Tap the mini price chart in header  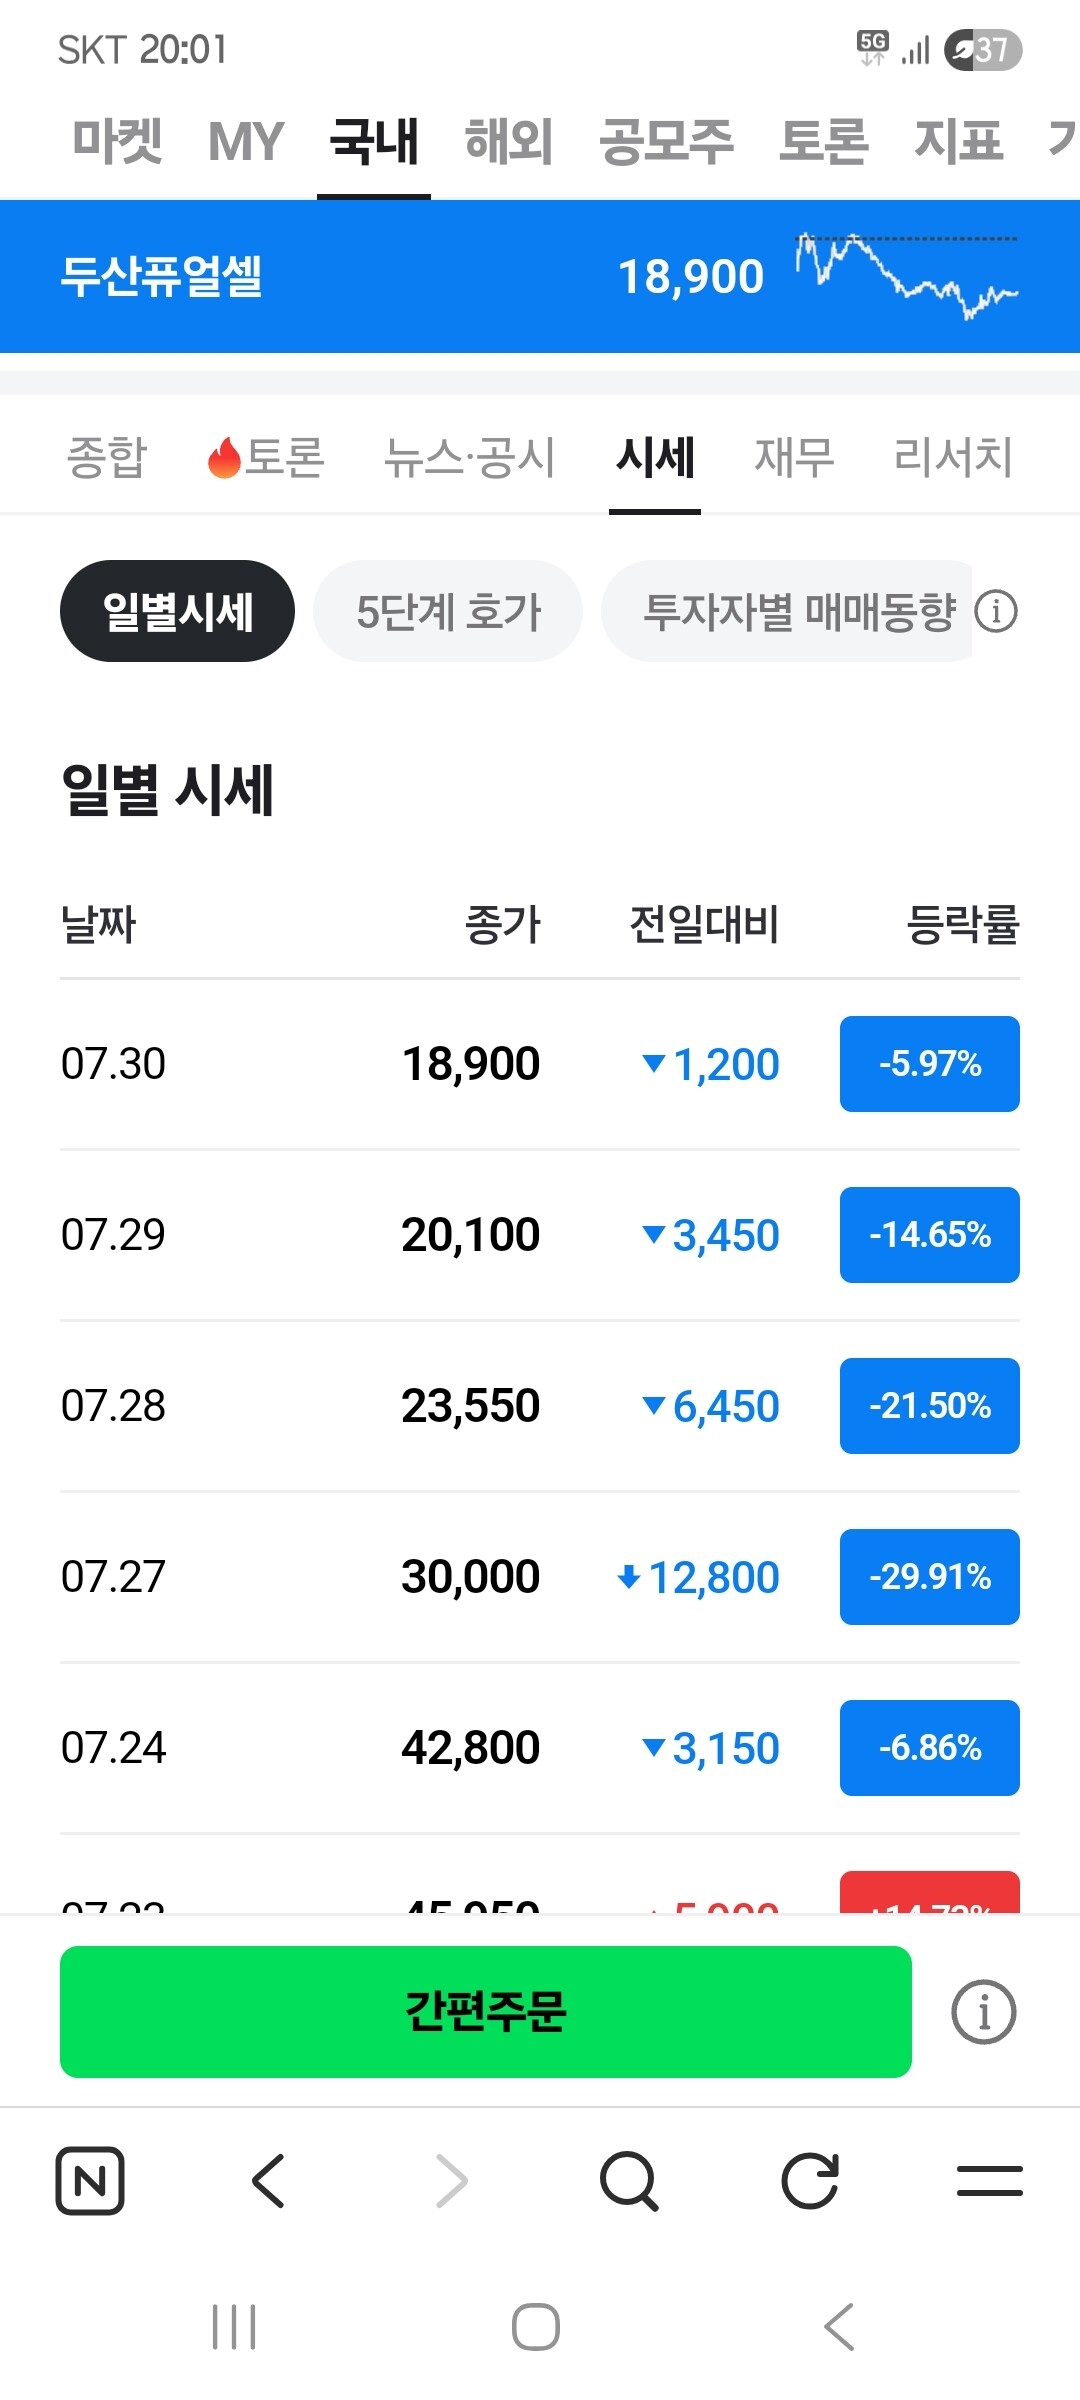907,276
